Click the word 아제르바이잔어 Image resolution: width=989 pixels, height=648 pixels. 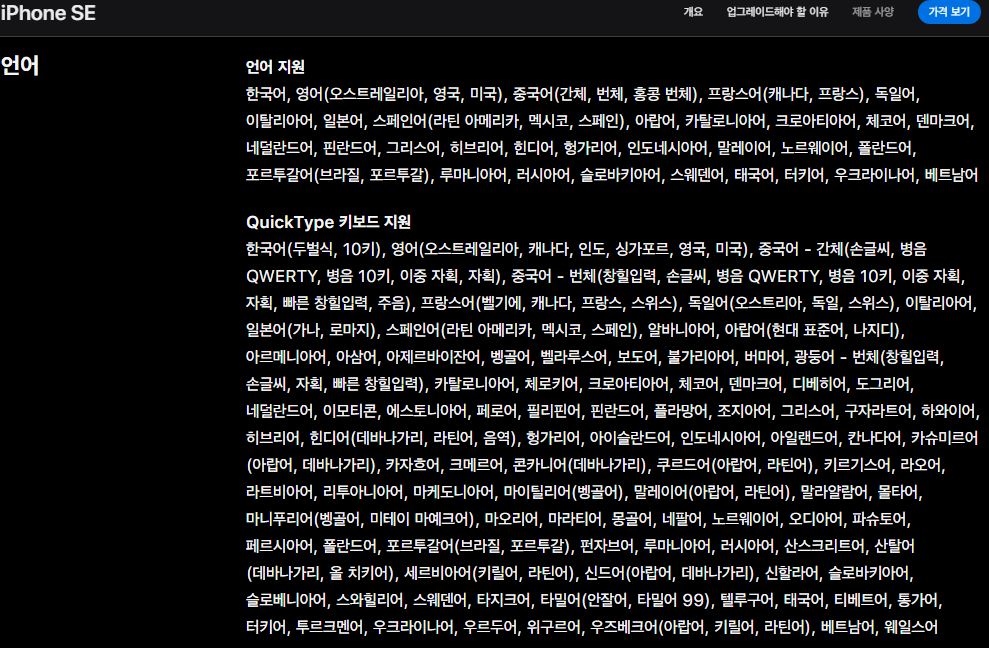point(433,358)
